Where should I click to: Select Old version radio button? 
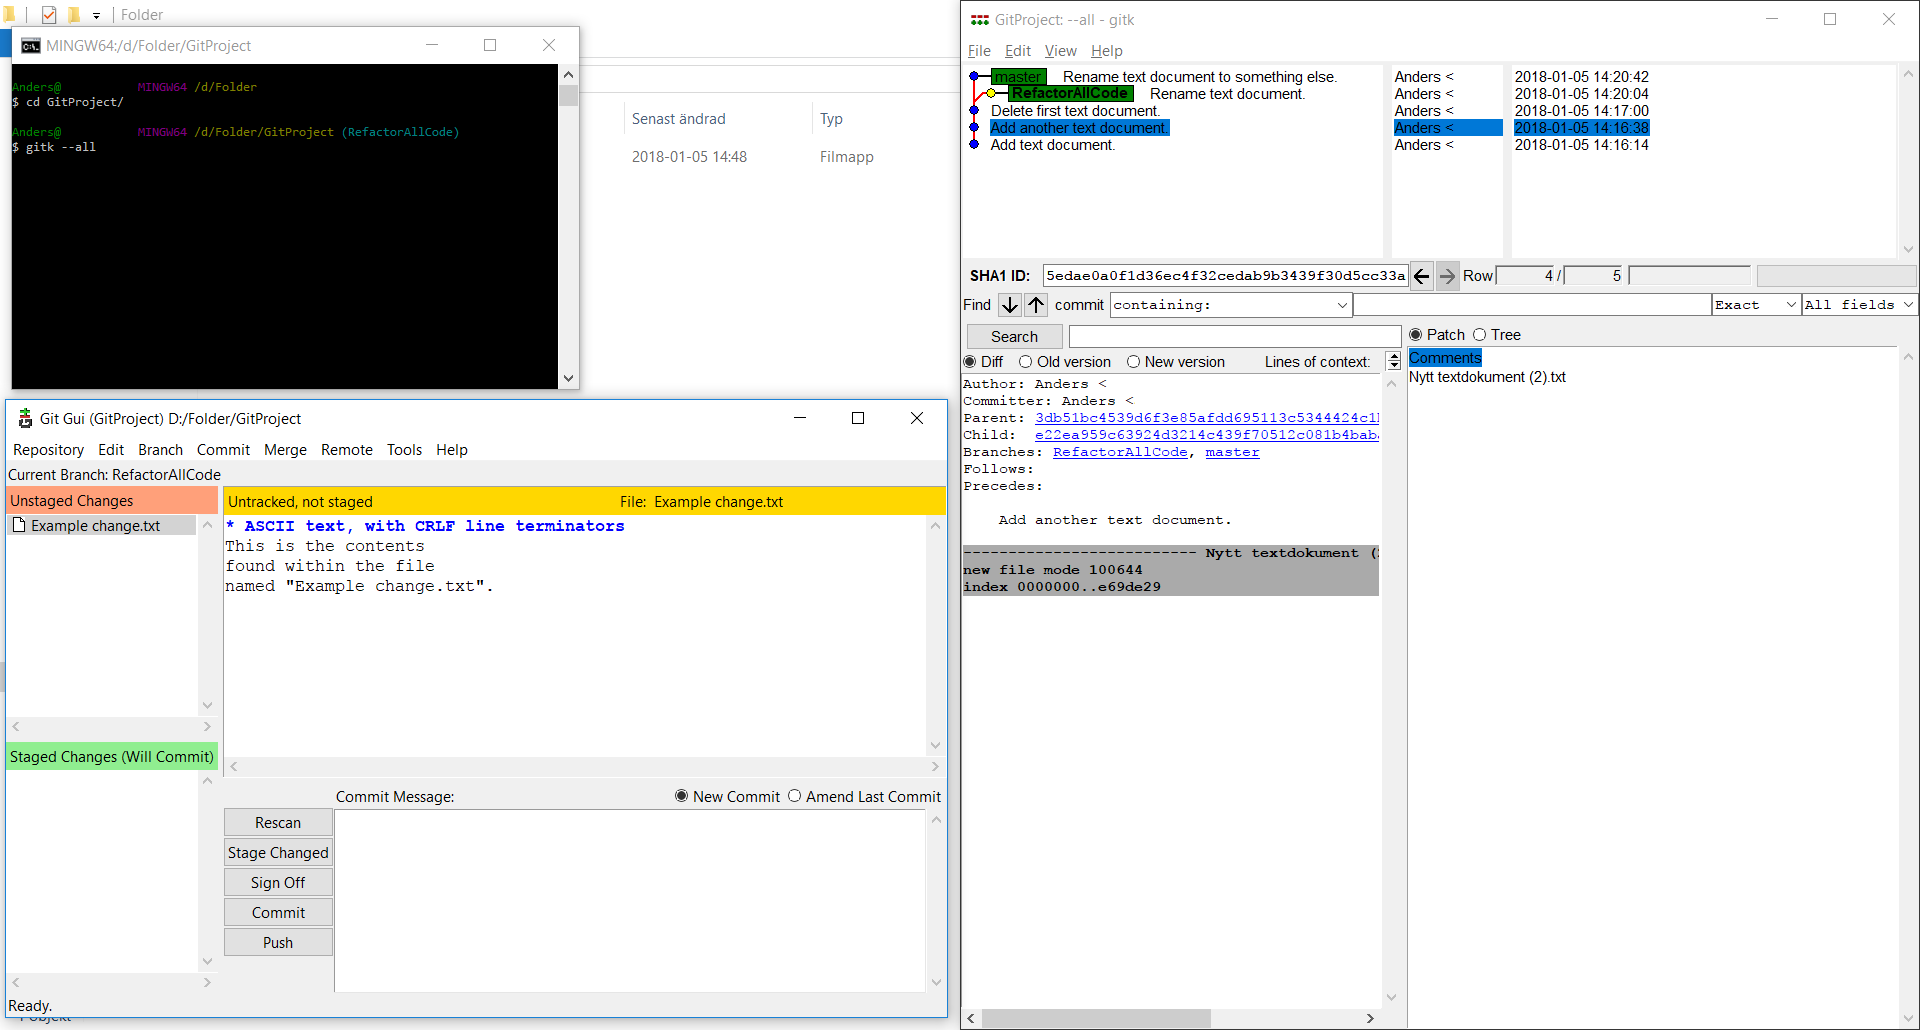point(1026,362)
